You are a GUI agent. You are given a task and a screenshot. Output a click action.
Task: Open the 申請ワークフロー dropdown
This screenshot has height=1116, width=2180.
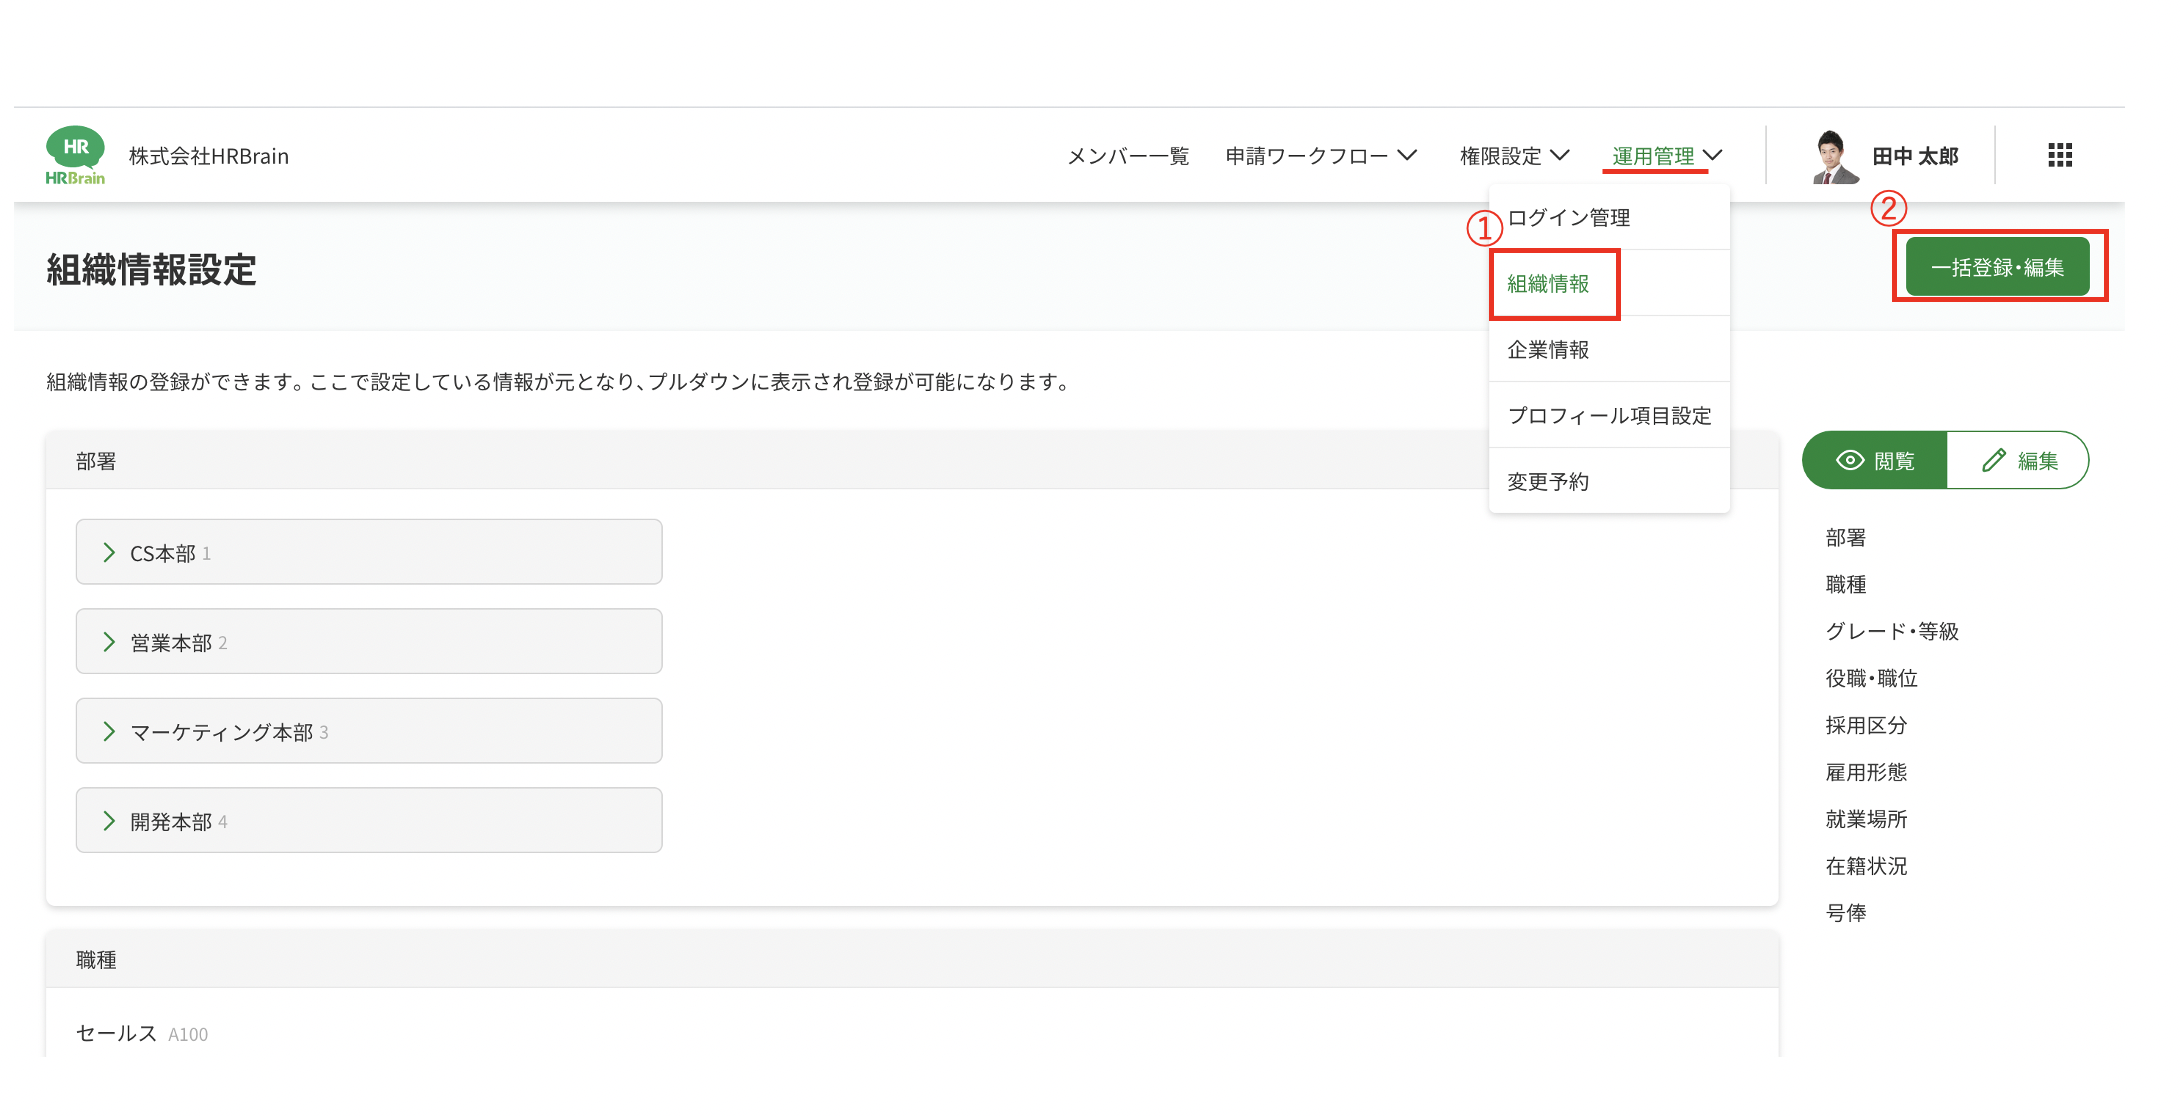1321,156
